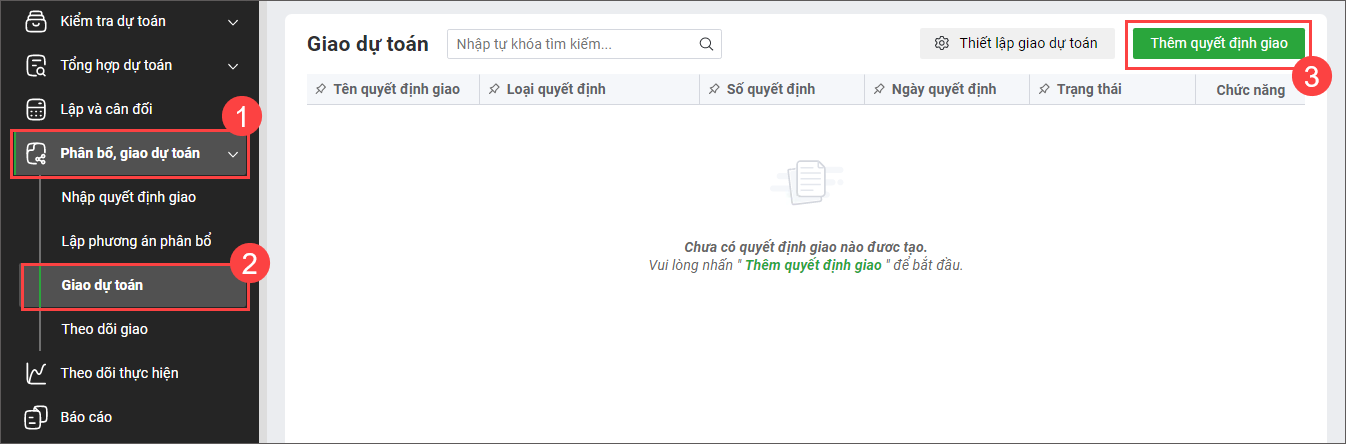Pin the Ngày quyết định column

879,90
